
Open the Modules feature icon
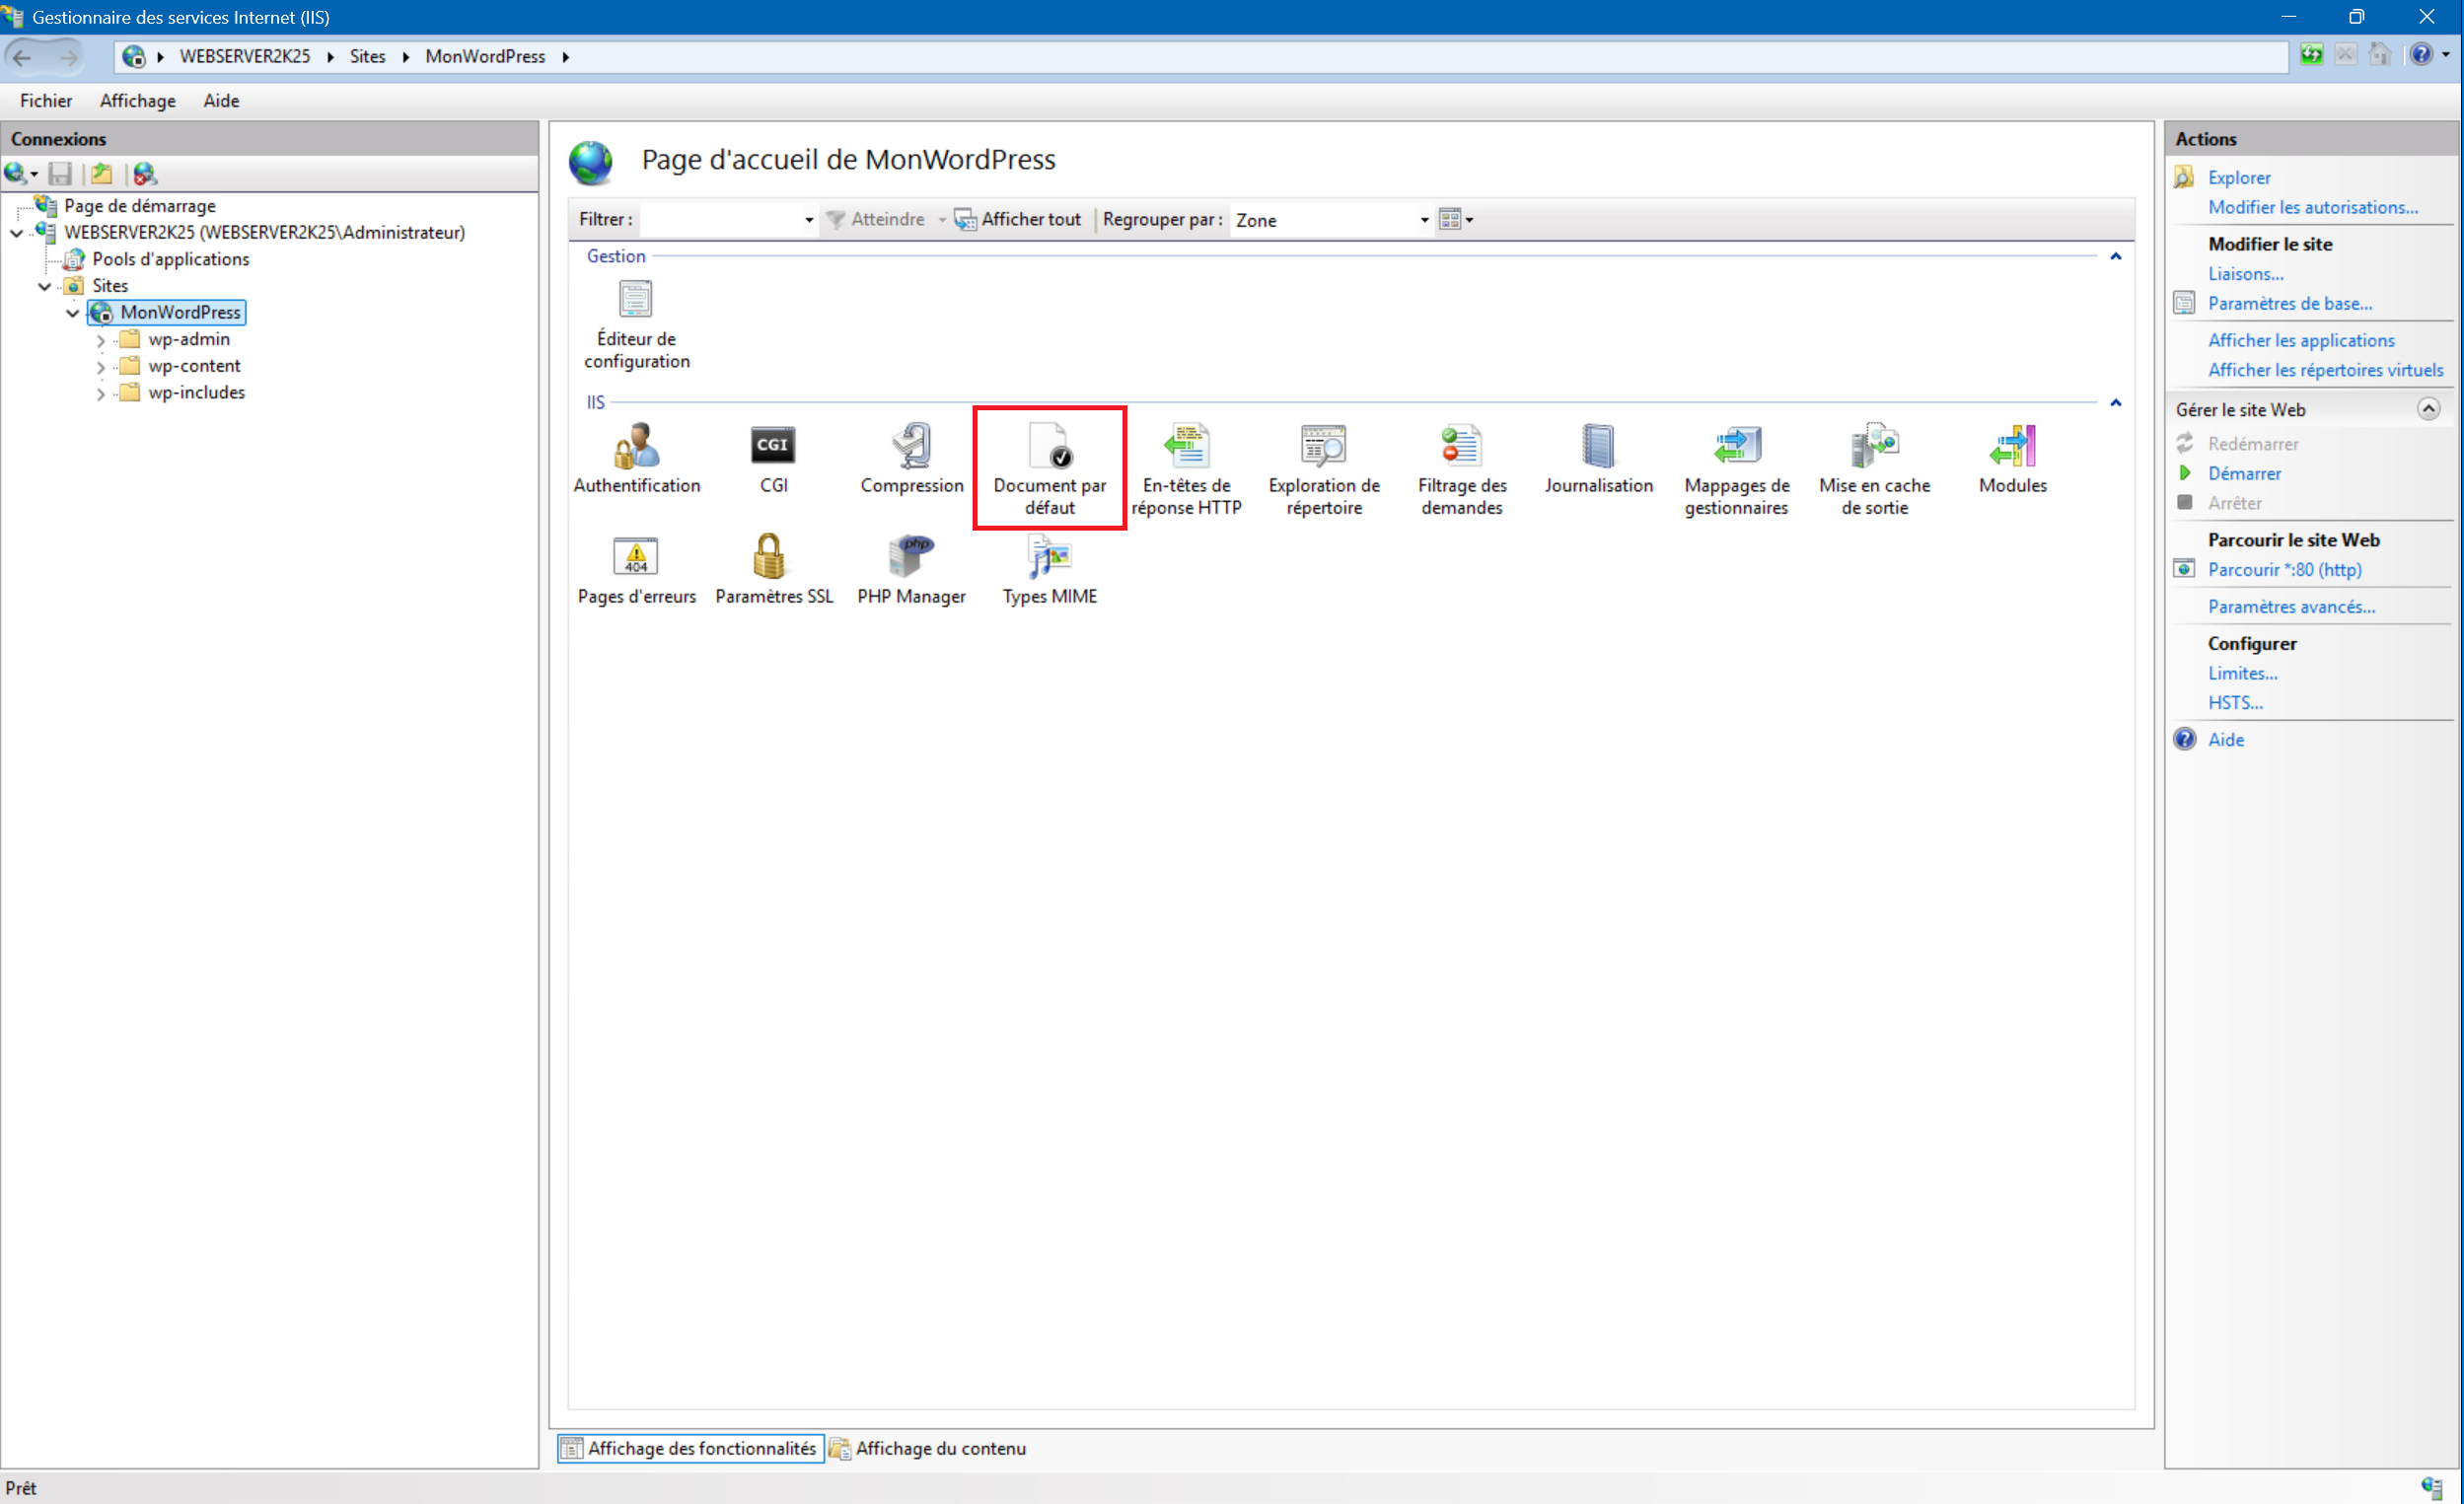2012,446
